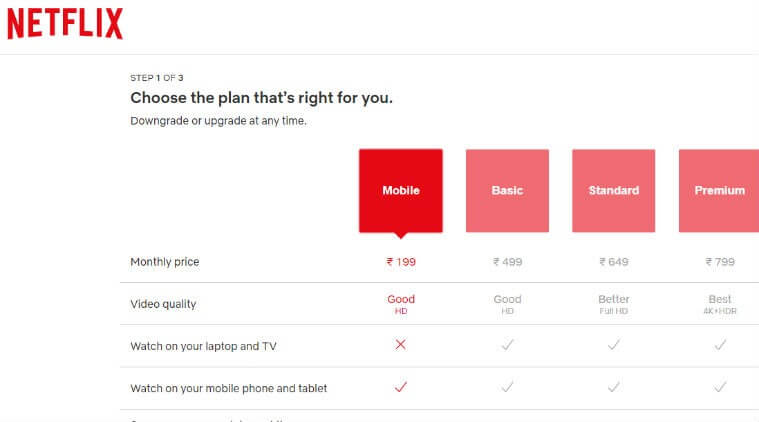Click Standard plan's mobile and tablet checkmark
The image size is (759, 422).
[x=614, y=387]
